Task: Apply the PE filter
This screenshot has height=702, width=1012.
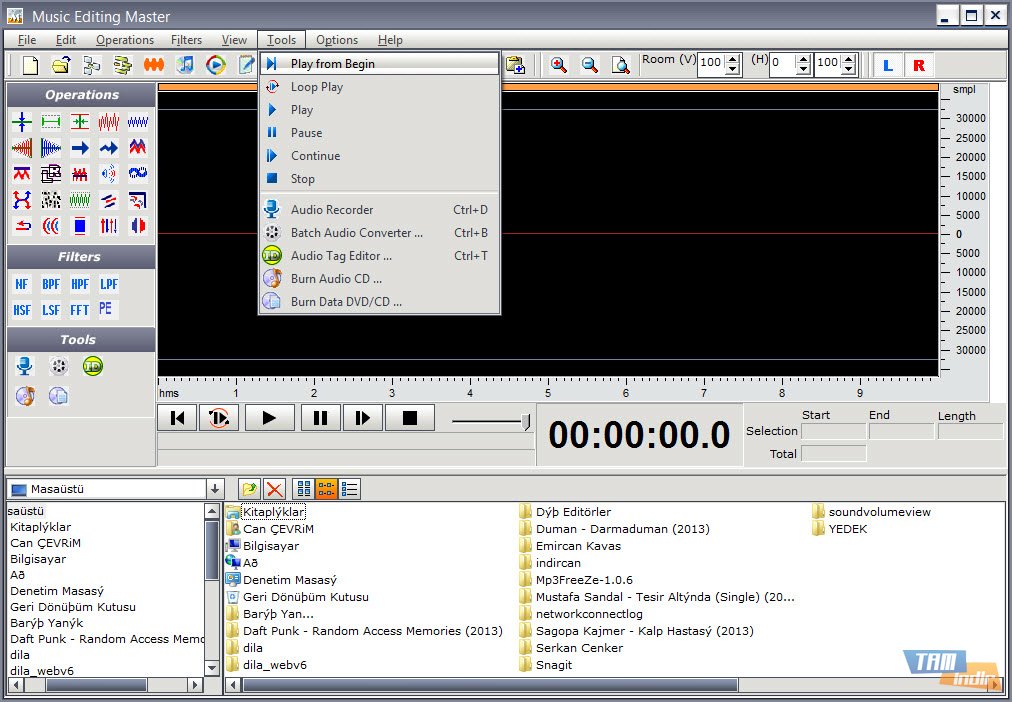Action: click(x=106, y=309)
